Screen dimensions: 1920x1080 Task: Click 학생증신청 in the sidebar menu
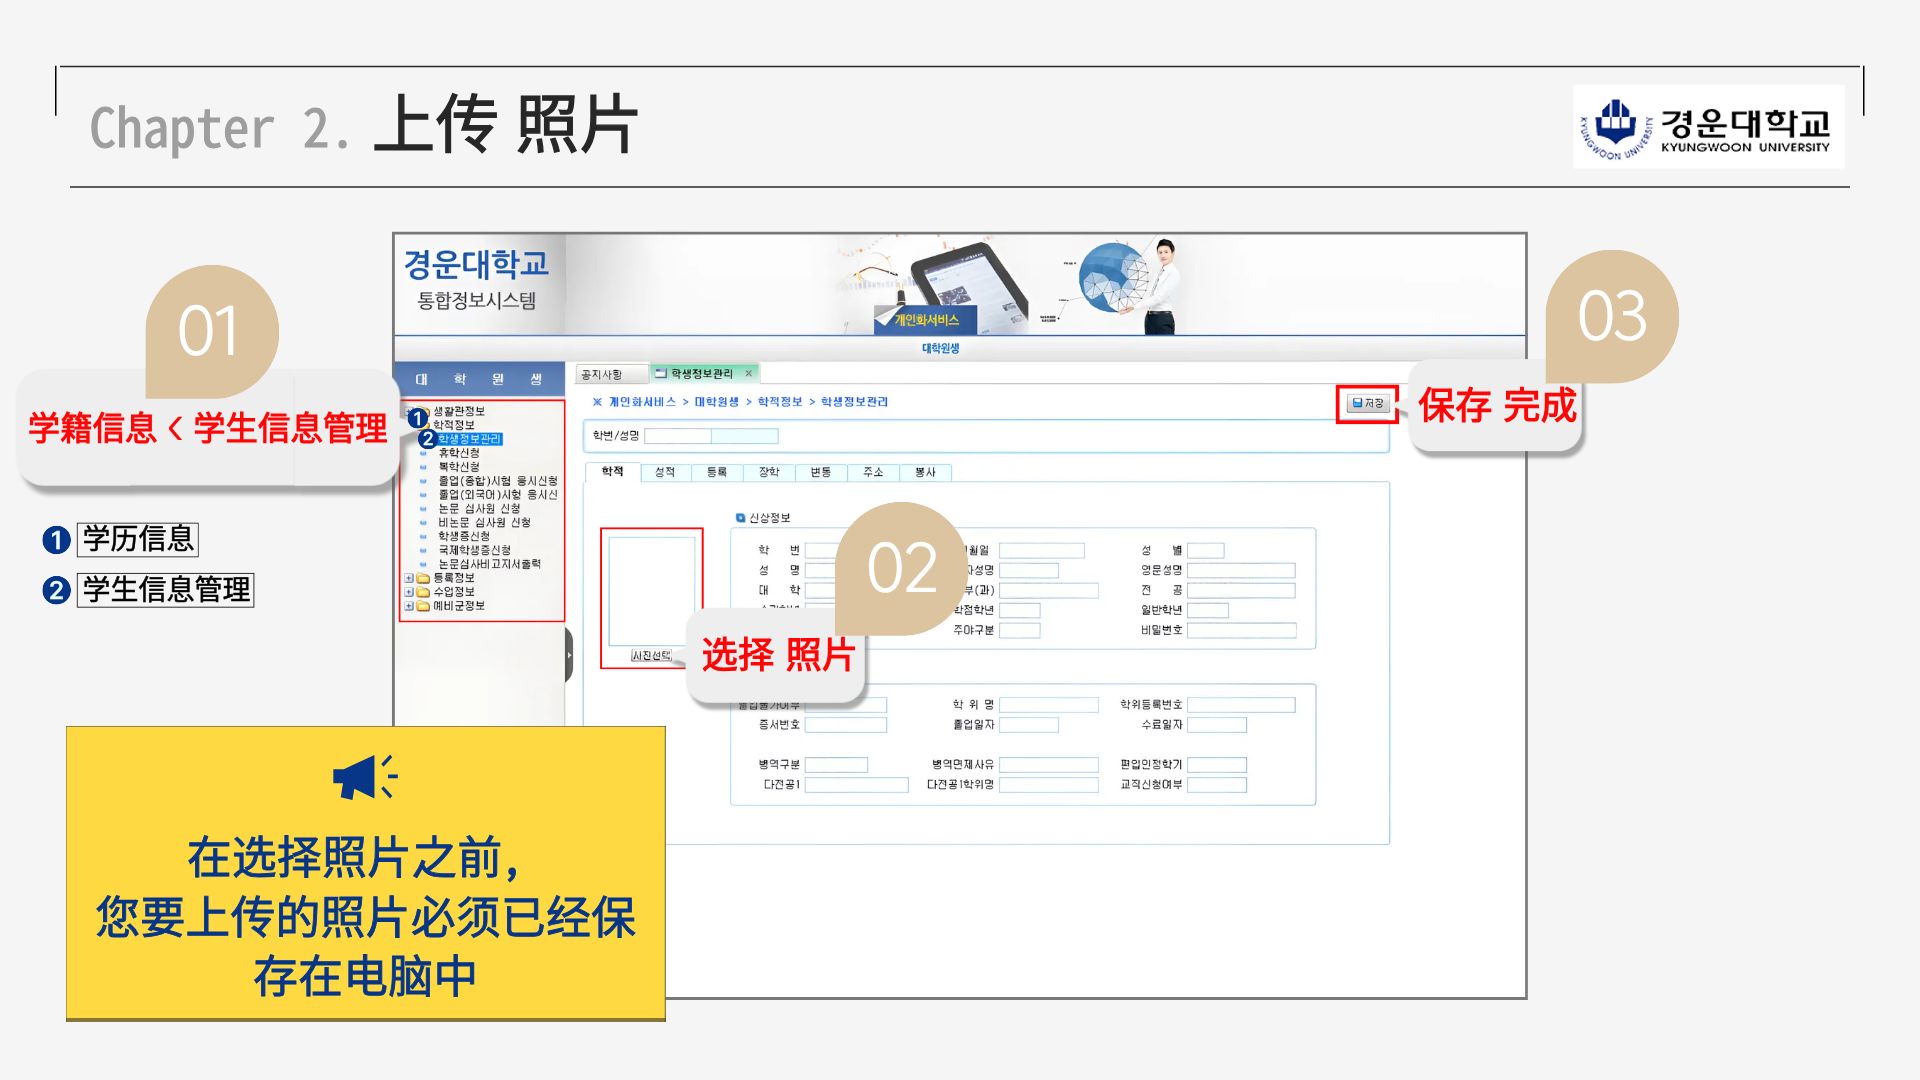click(464, 536)
